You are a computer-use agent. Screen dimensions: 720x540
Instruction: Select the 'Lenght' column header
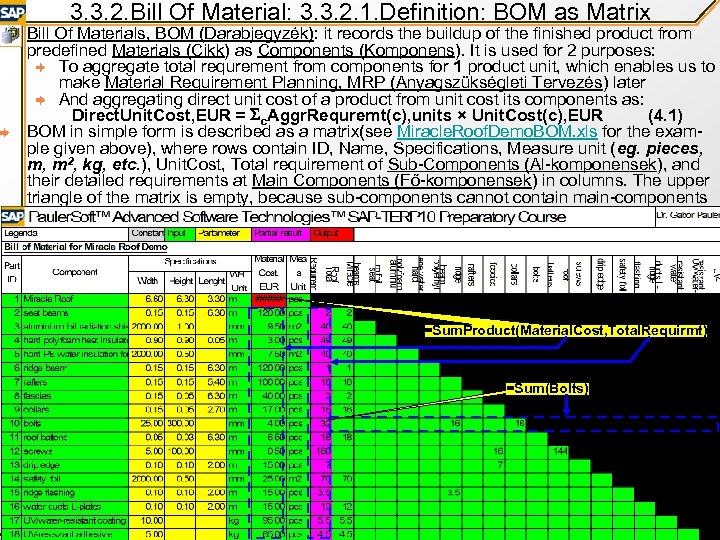click(x=211, y=281)
